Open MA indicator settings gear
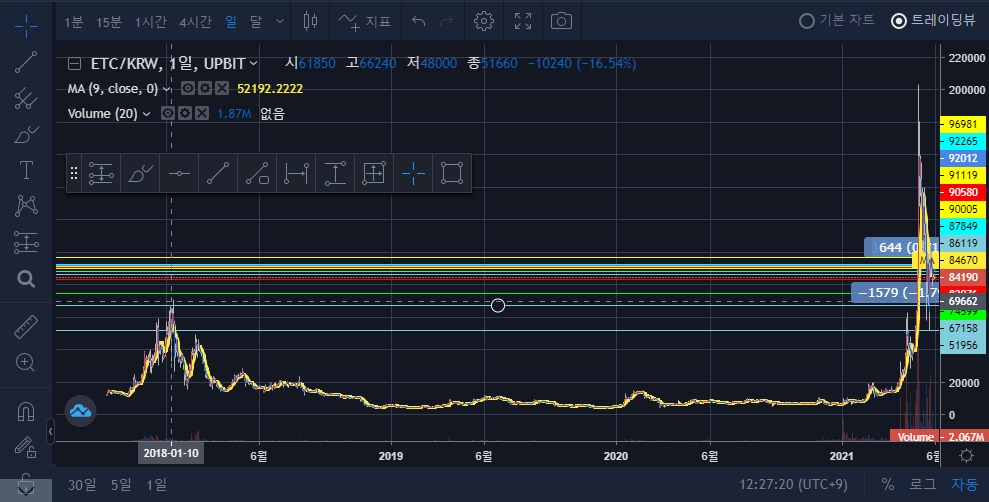Image resolution: width=989 pixels, height=502 pixels. (x=204, y=88)
